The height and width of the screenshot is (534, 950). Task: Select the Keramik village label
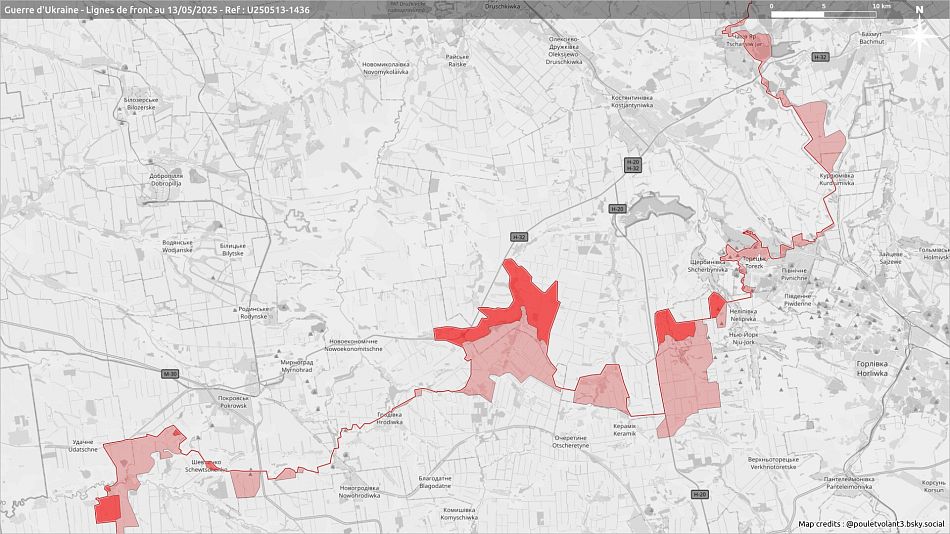(624, 430)
